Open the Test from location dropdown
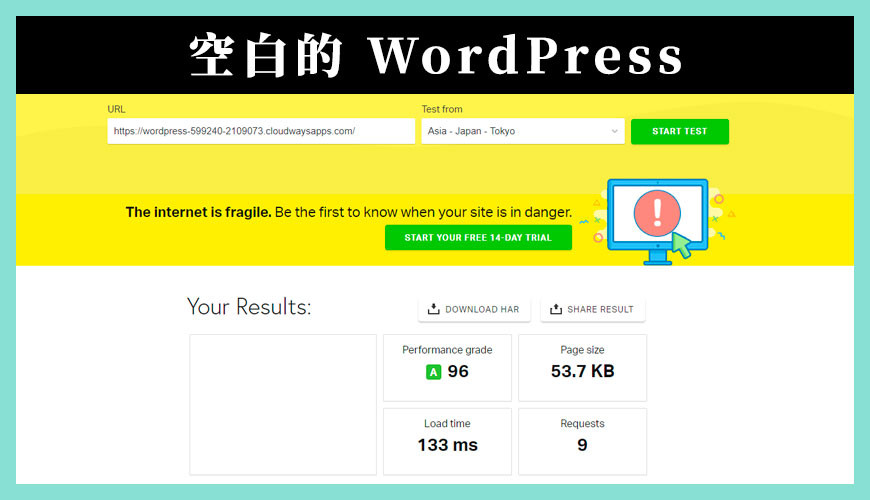The width and height of the screenshot is (870, 500). coord(523,132)
